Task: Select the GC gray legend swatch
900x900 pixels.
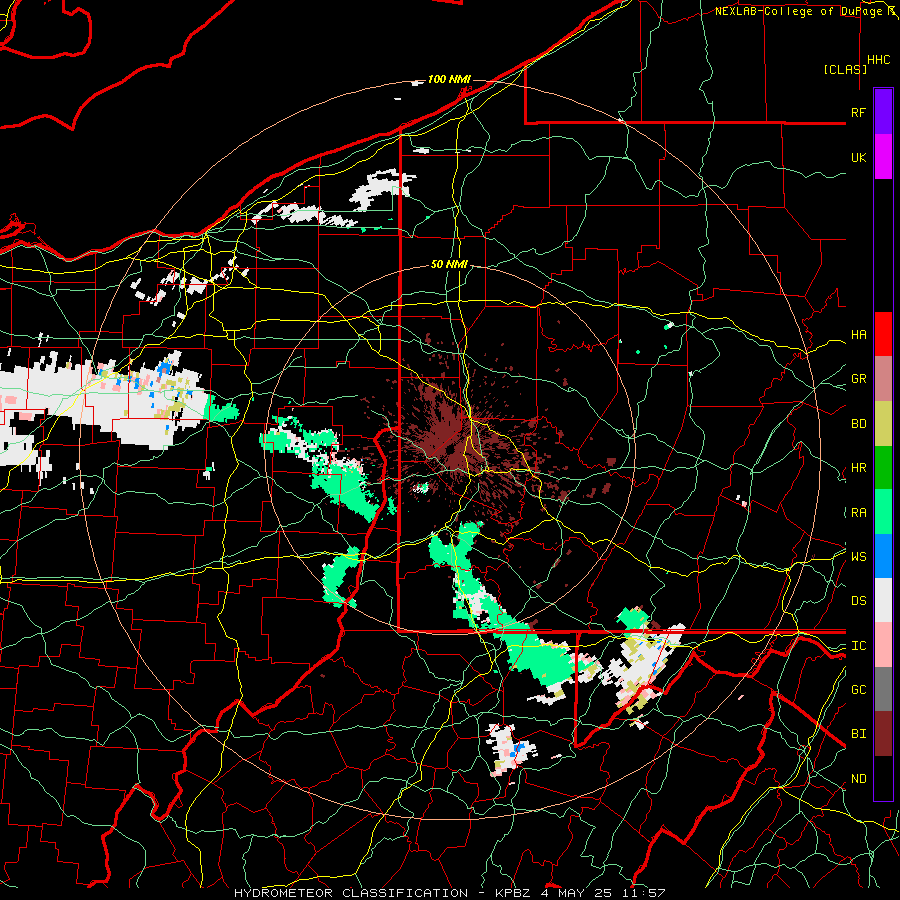Action: point(883,689)
